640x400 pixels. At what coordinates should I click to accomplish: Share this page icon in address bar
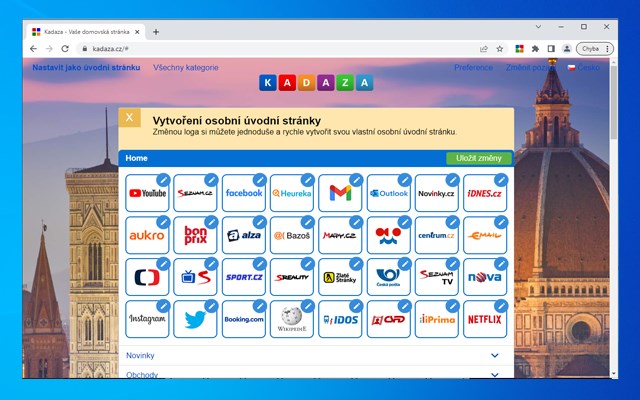(x=484, y=49)
